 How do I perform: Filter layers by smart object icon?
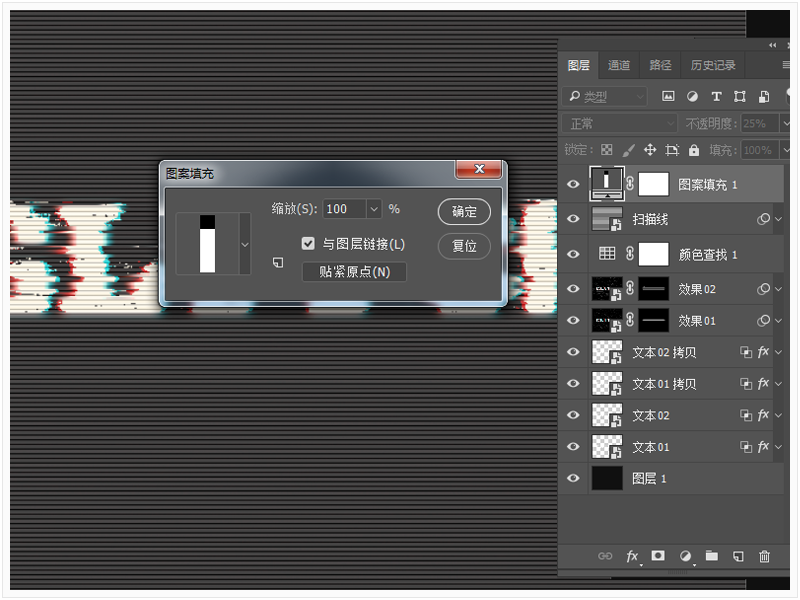tap(764, 96)
